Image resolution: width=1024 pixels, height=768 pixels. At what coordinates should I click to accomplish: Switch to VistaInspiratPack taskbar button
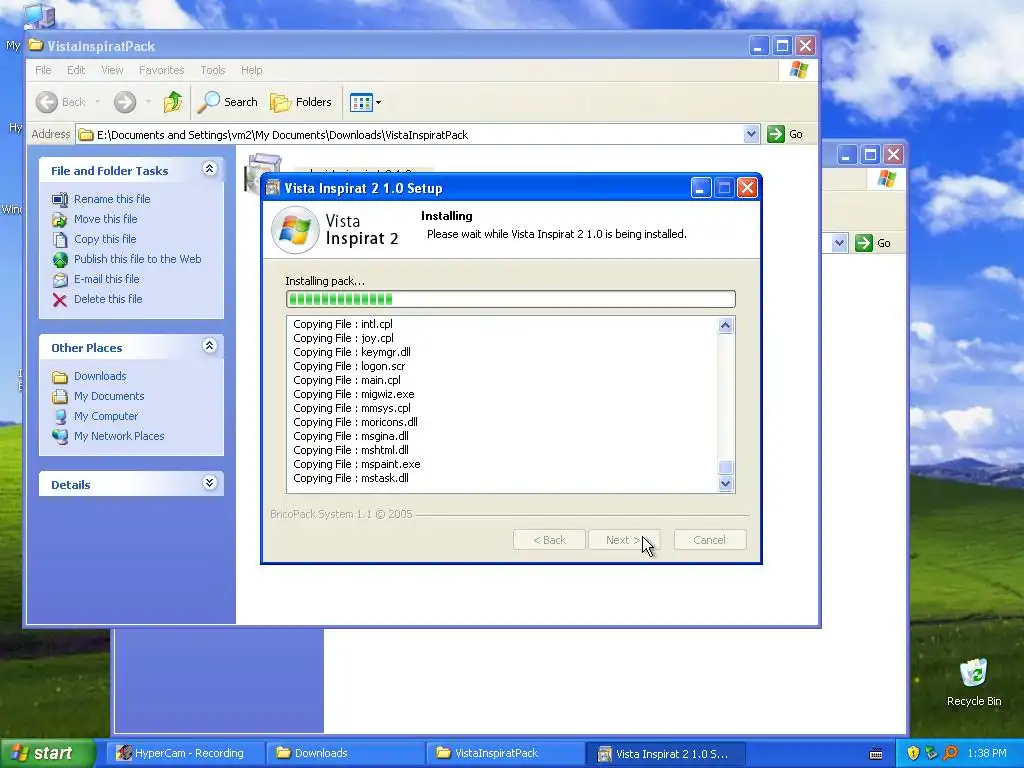pos(505,753)
